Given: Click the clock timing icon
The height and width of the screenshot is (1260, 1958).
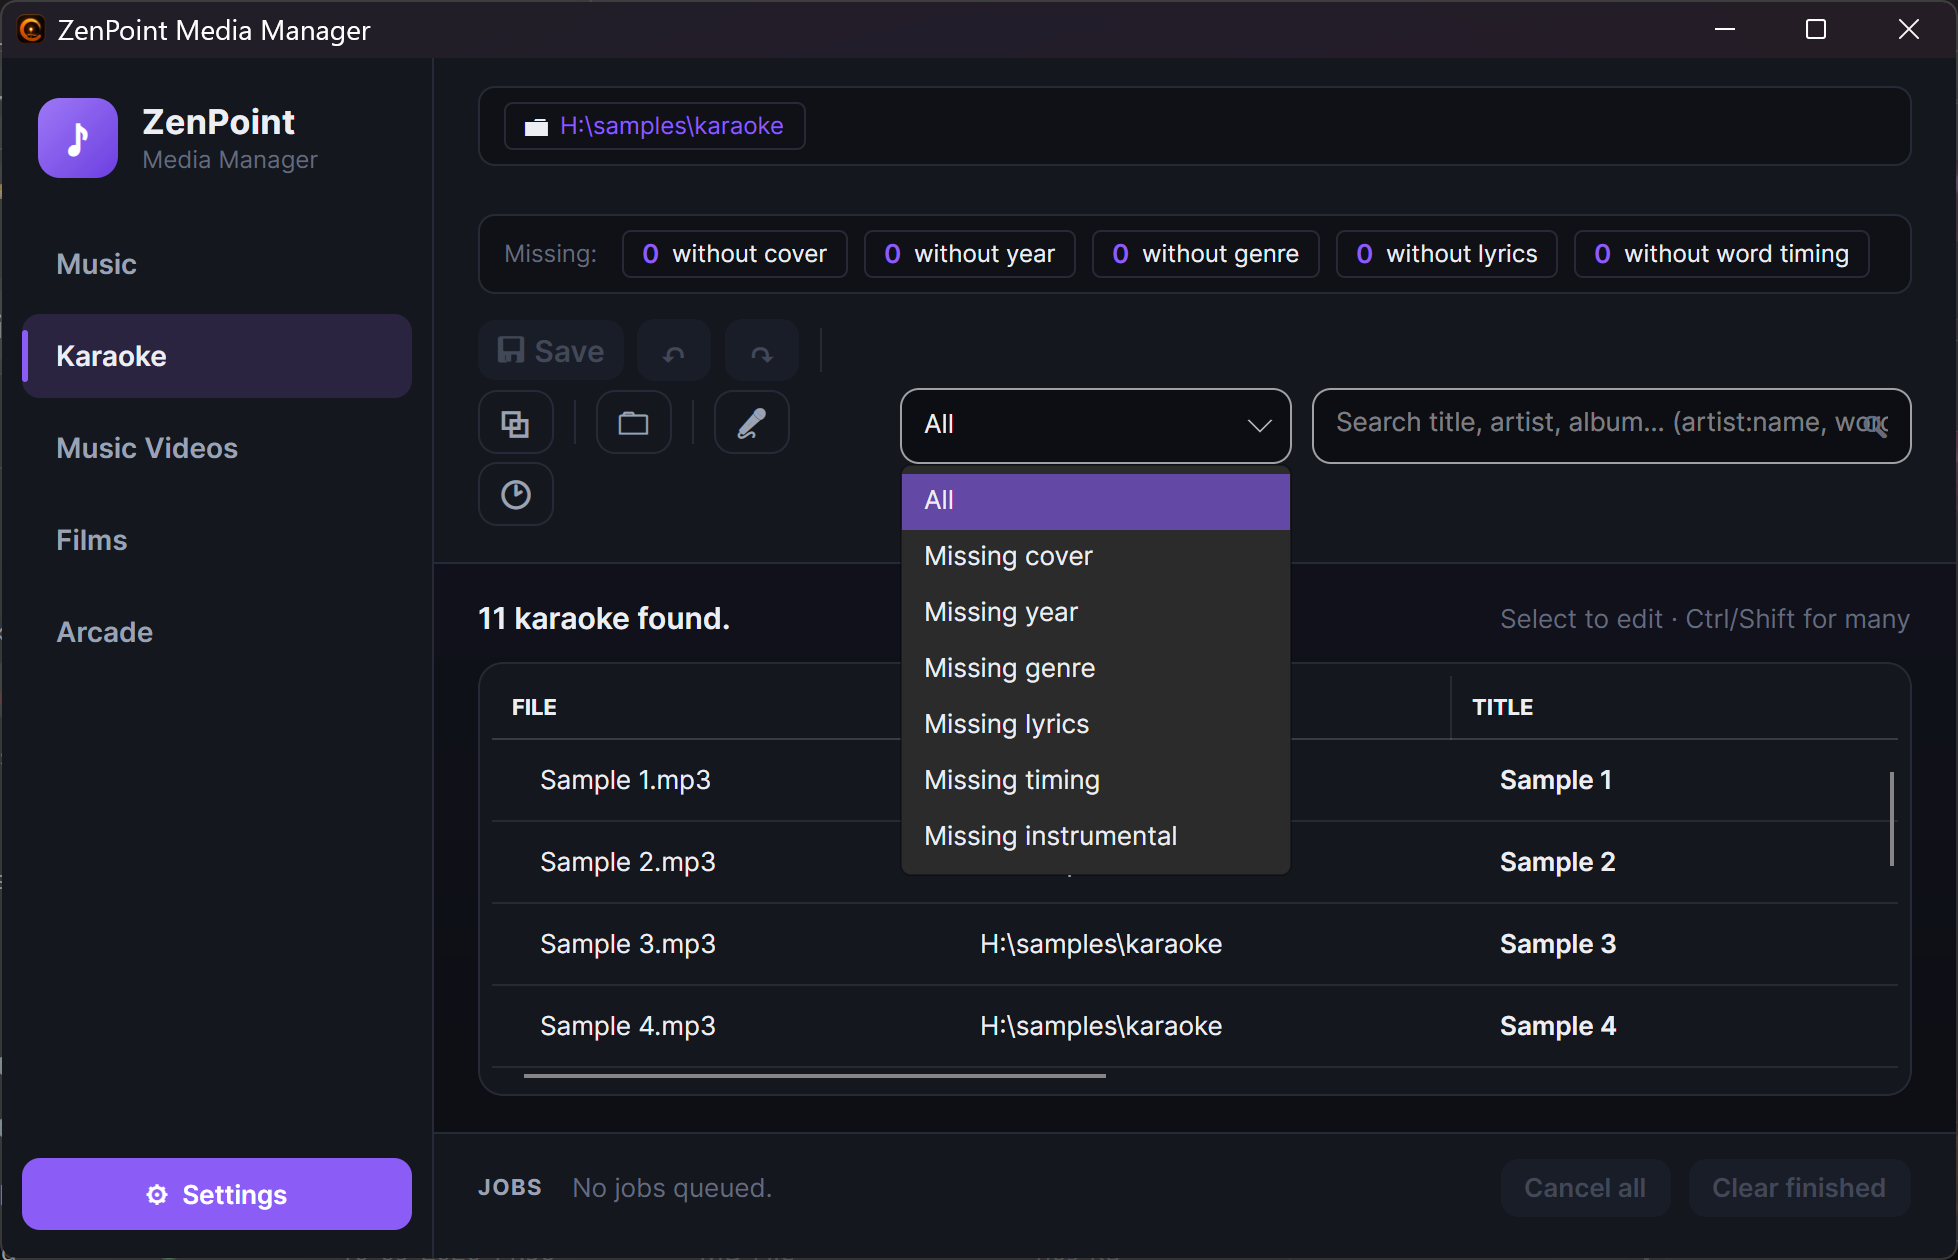Looking at the screenshot, I should (x=515, y=495).
